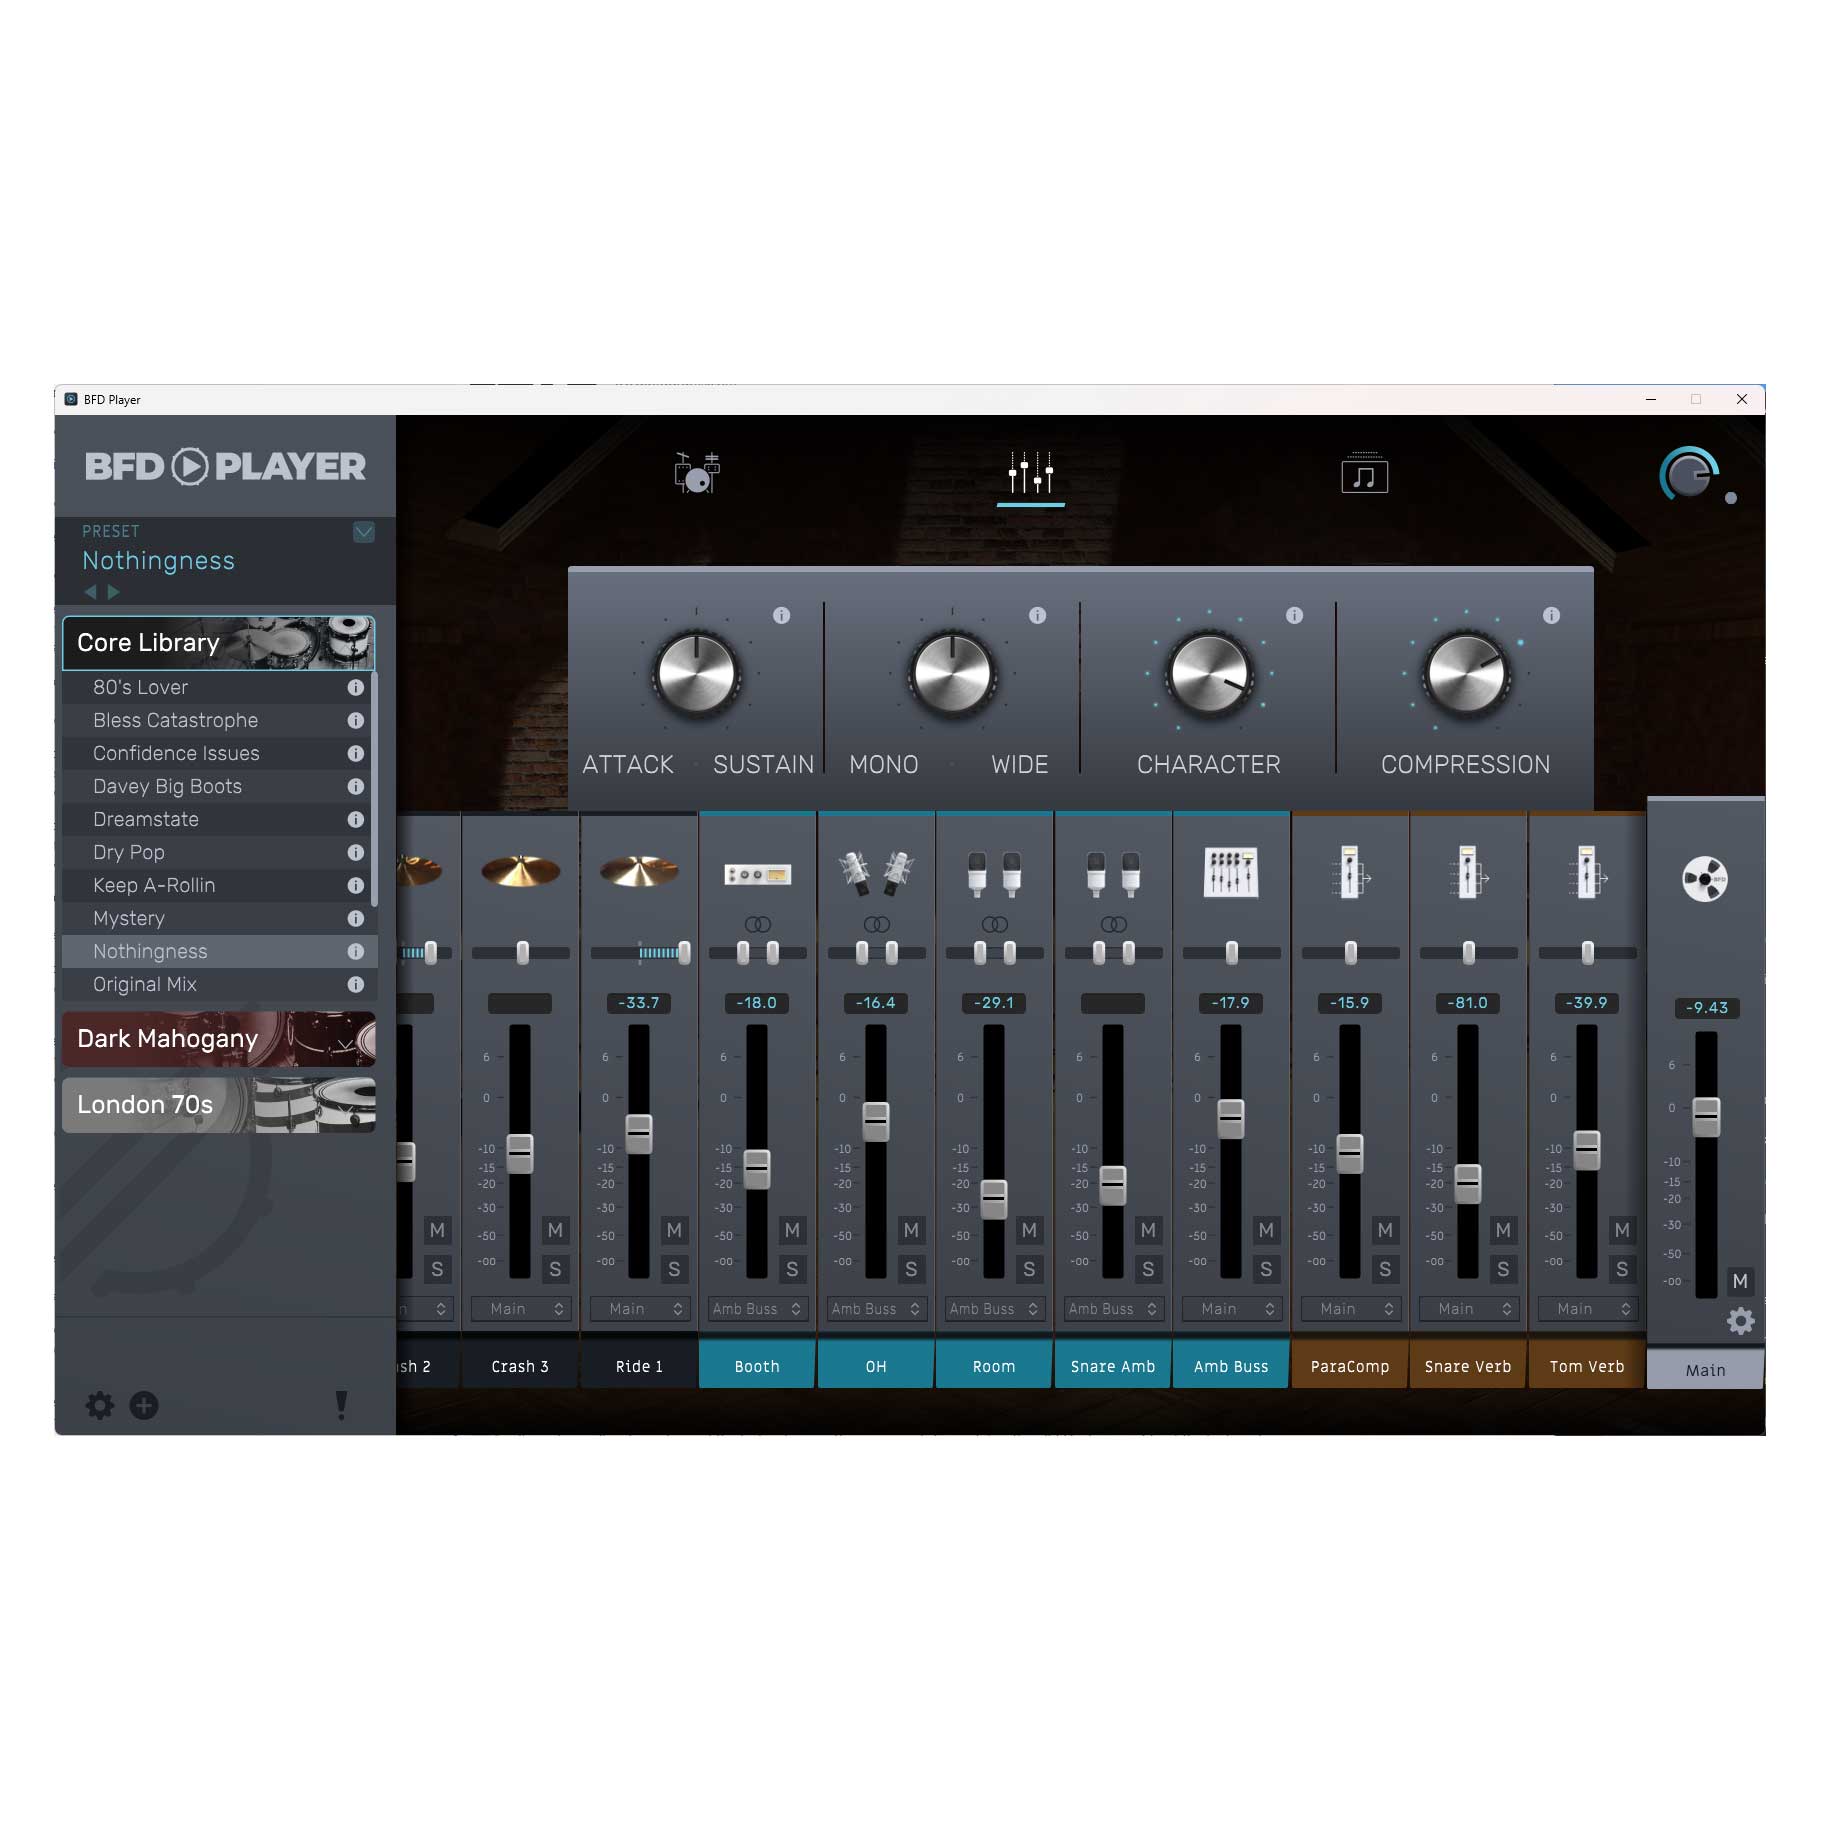Image resolution: width=1821 pixels, height=1821 pixels.
Task: Open settings via the gear icon
Action: point(98,1406)
